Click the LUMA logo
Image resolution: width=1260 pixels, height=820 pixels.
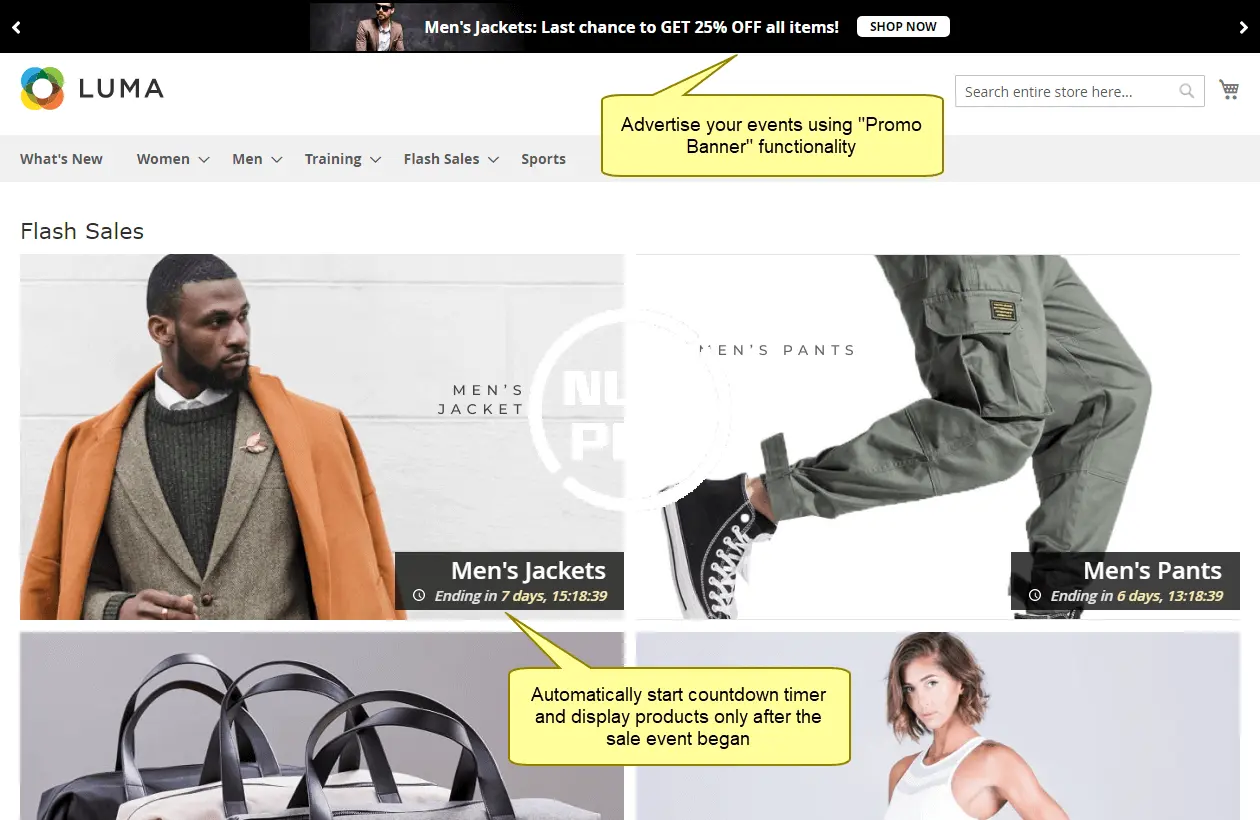pyautogui.click(x=92, y=89)
